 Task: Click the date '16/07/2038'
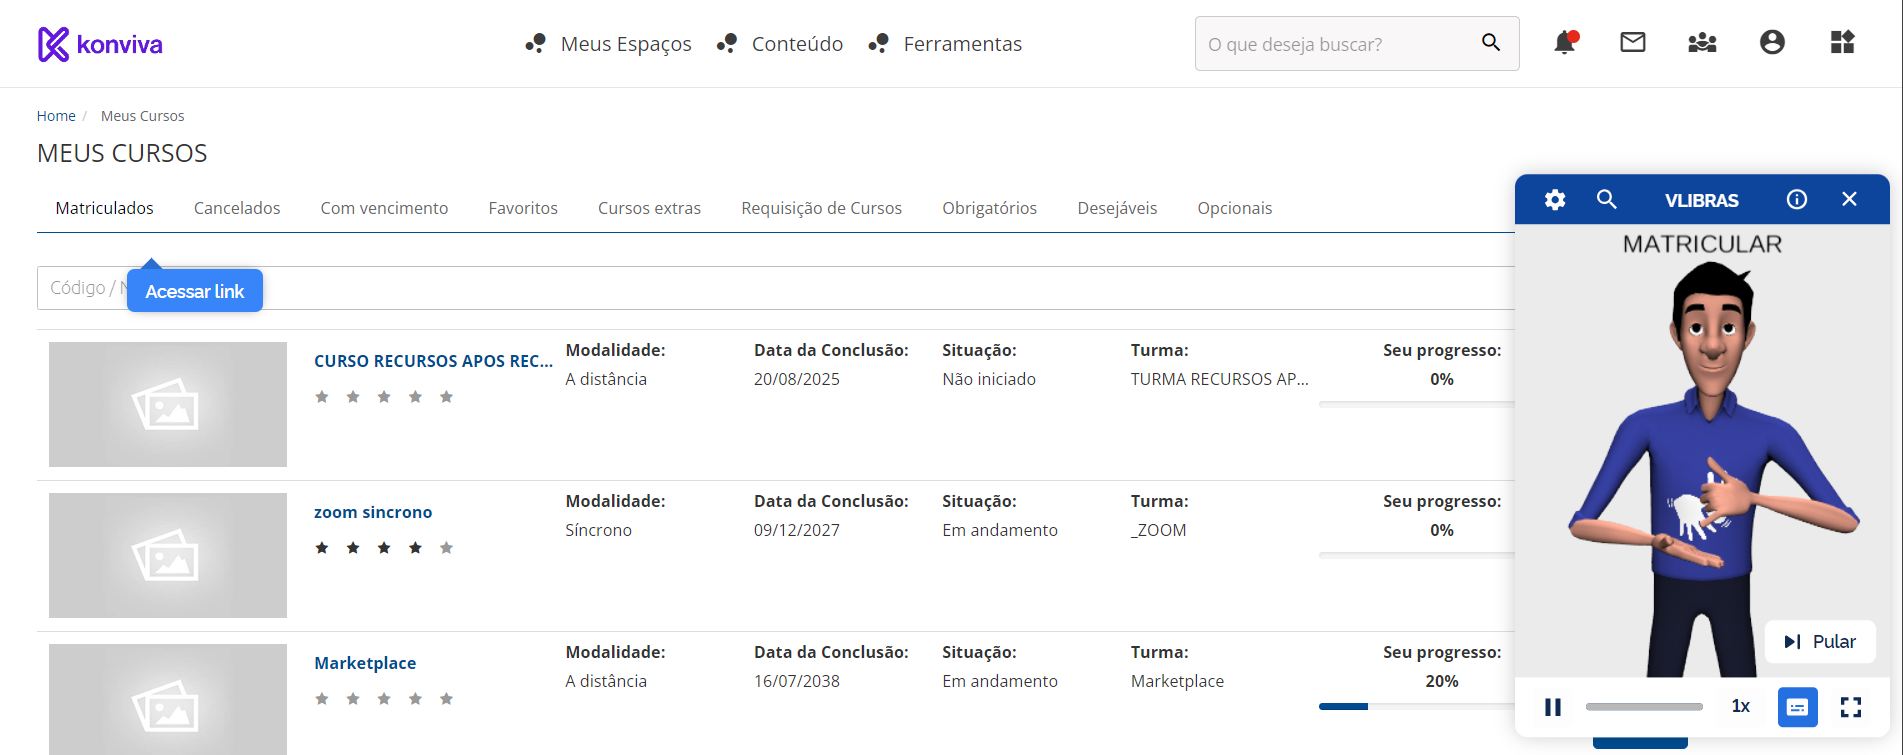point(797,681)
